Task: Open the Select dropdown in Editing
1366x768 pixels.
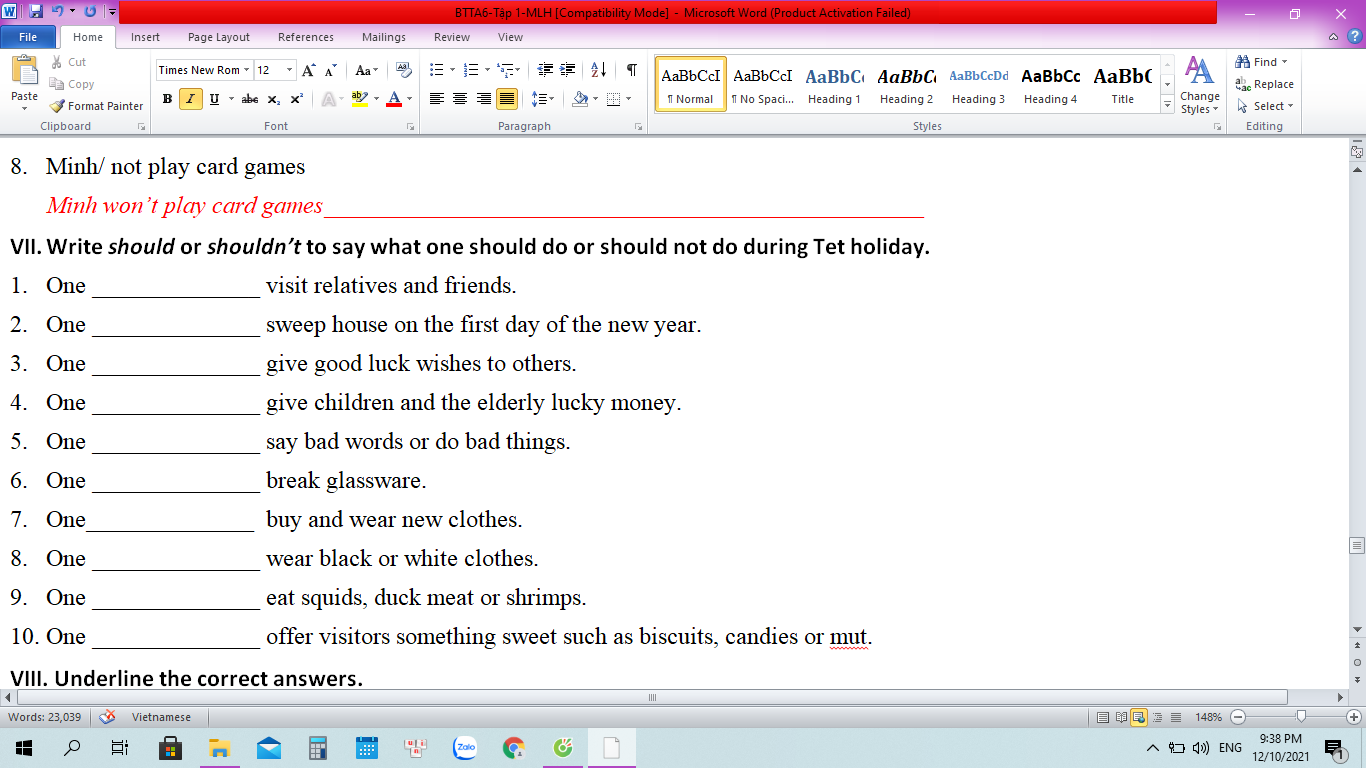Action: [x=1265, y=106]
